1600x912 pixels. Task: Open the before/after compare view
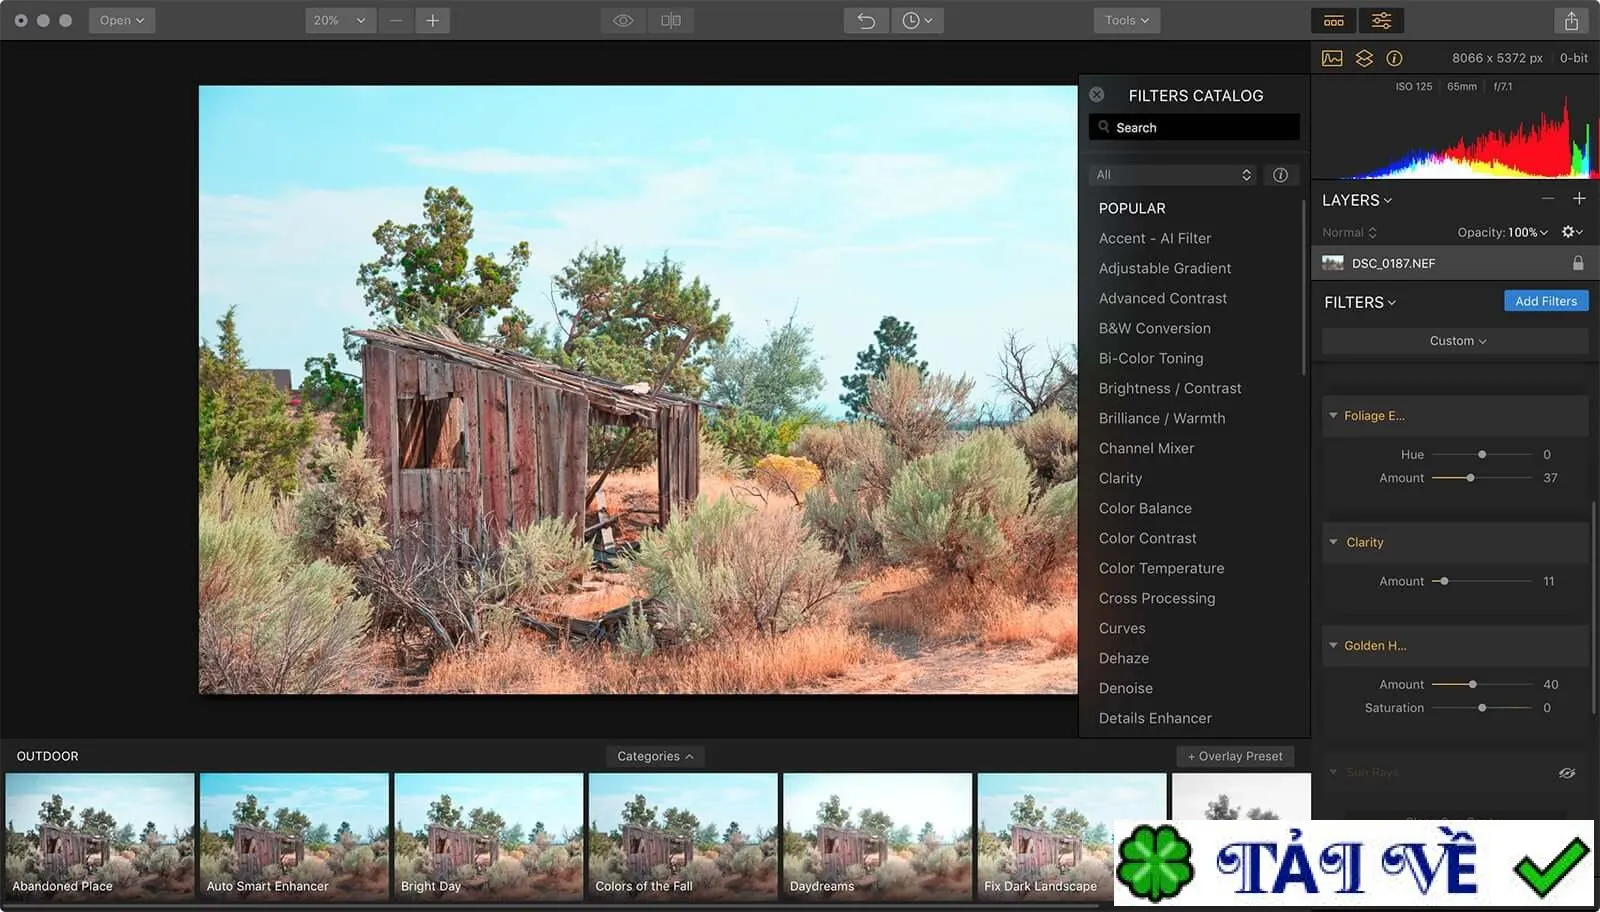[x=671, y=20]
